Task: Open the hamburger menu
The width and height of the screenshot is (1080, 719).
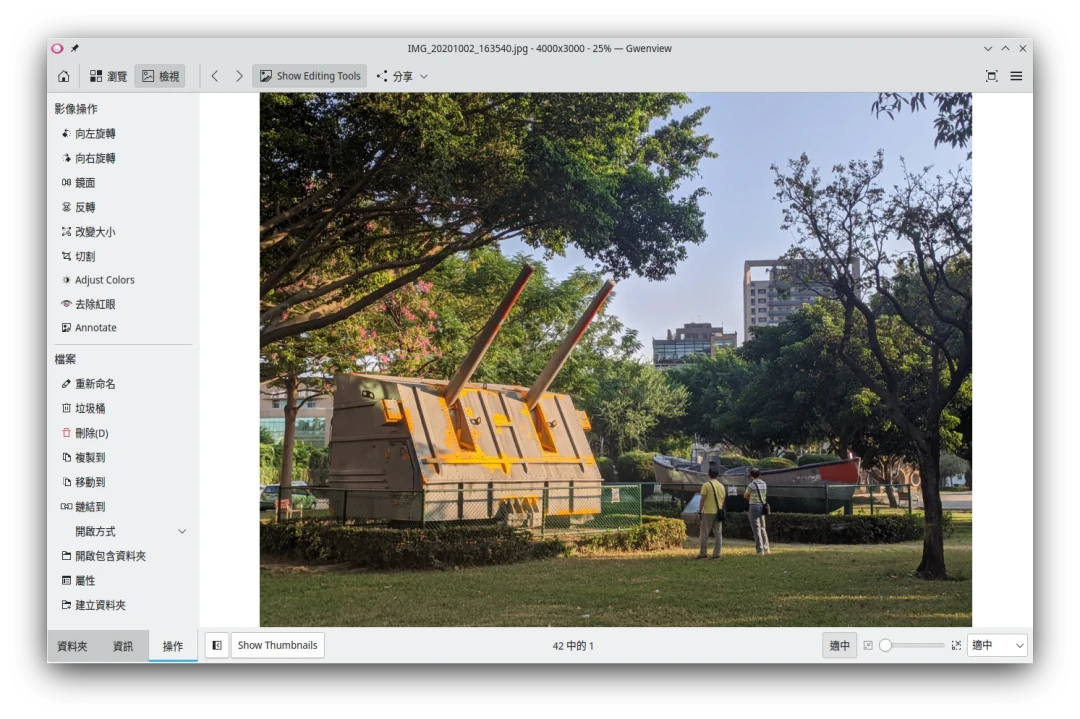Action: click(x=1016, y=76)
